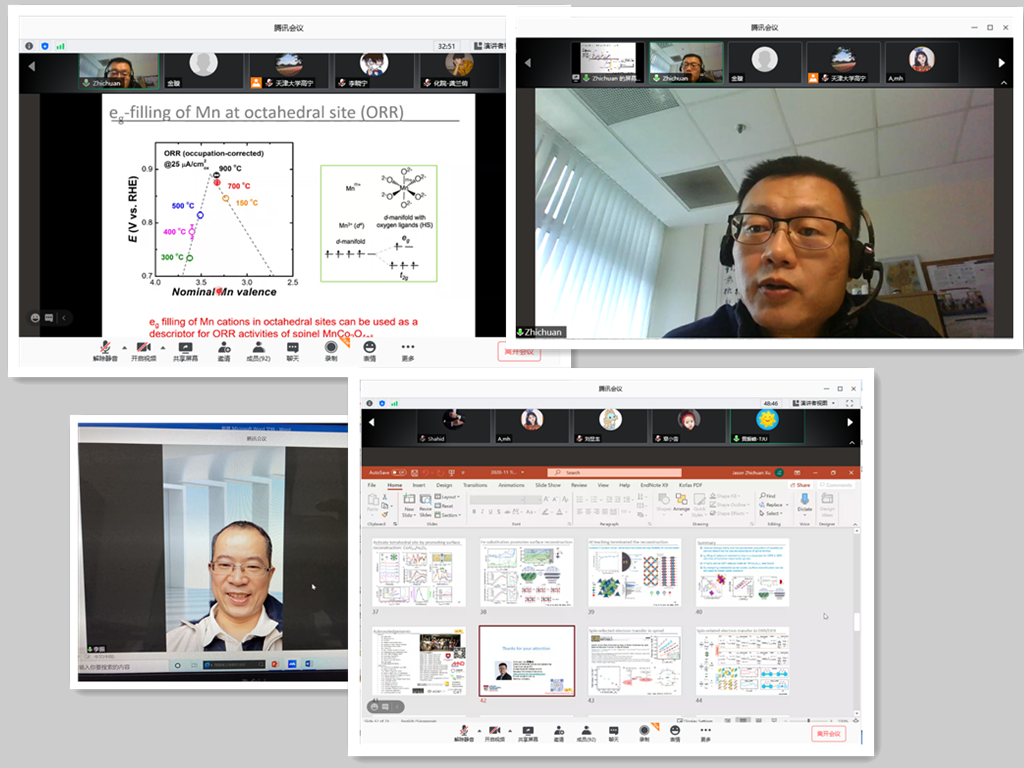Click red leave meeting button in bottom window

point(829,733)
